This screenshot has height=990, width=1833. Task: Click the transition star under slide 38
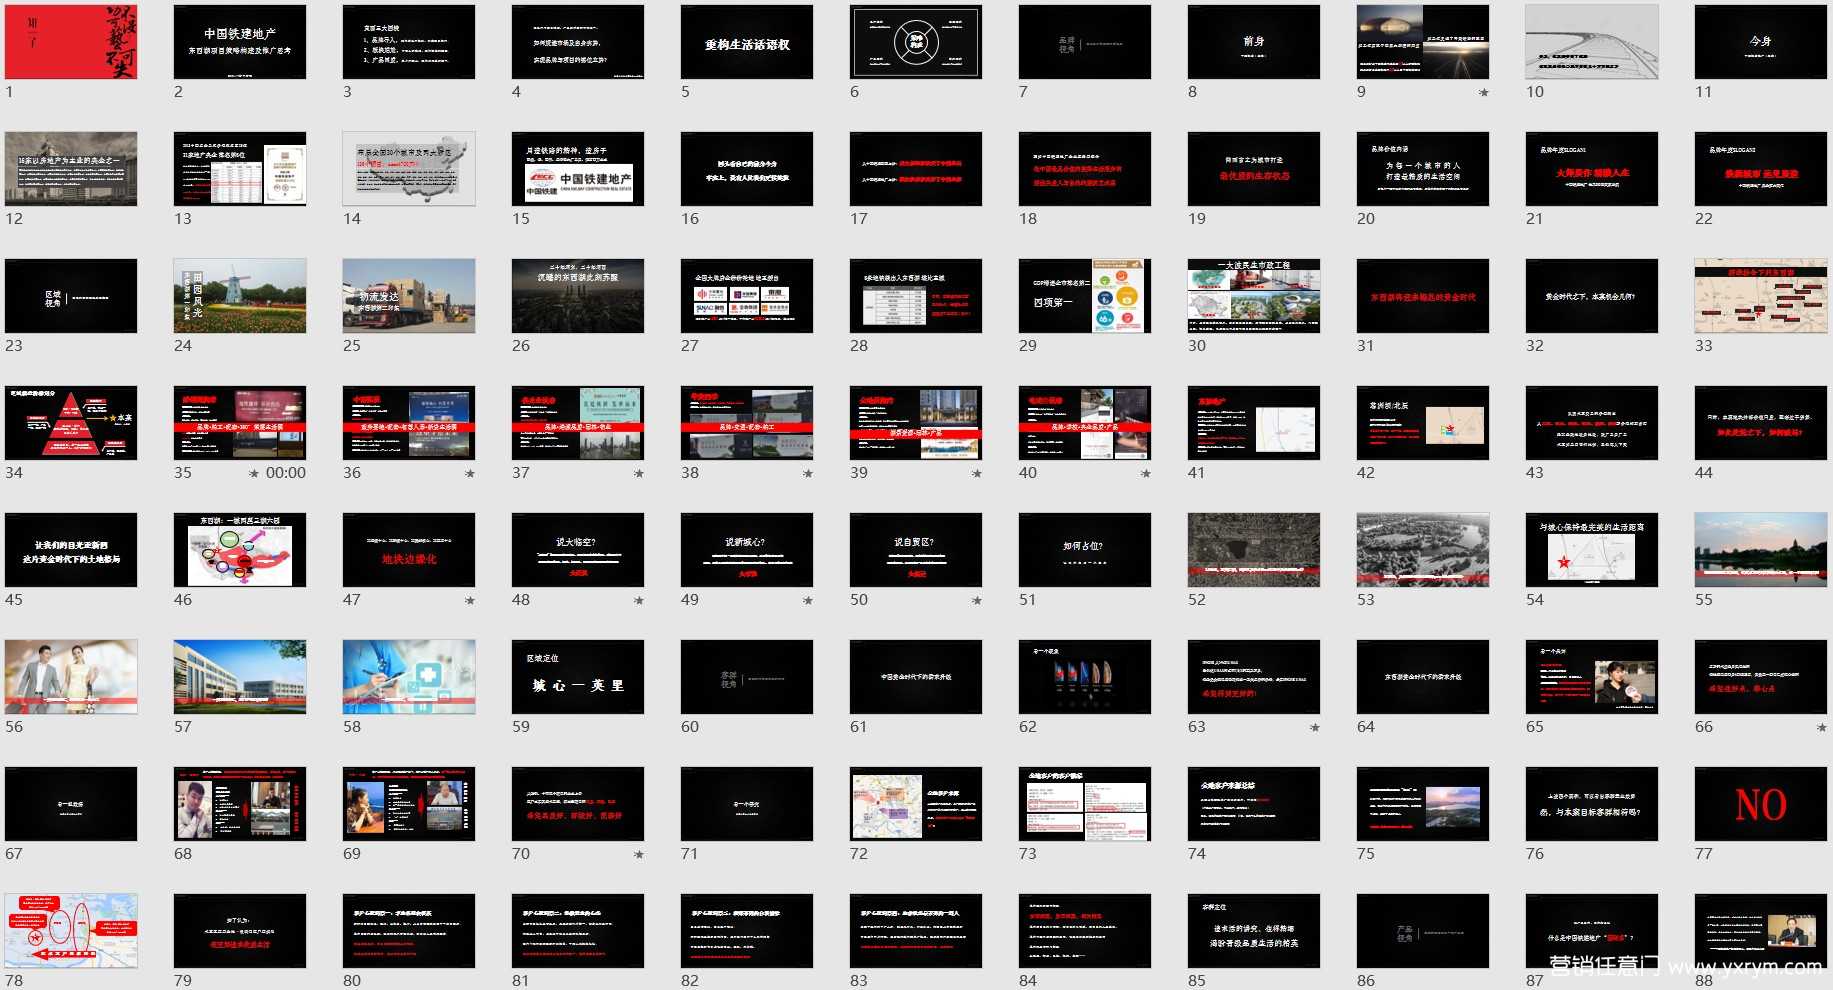pyautogui.click(x=808, y=473)
